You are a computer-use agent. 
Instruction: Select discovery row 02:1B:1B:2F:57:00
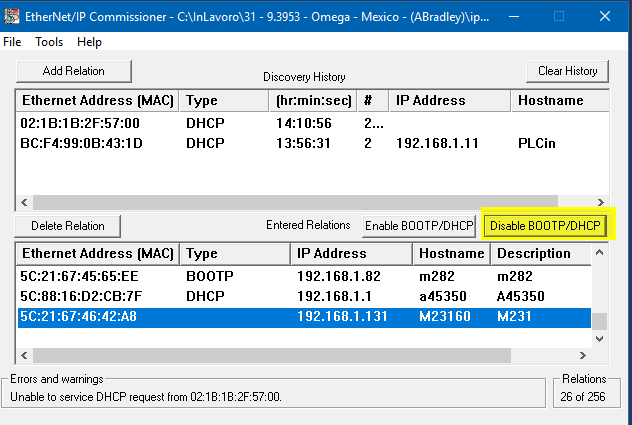[310, 123]
